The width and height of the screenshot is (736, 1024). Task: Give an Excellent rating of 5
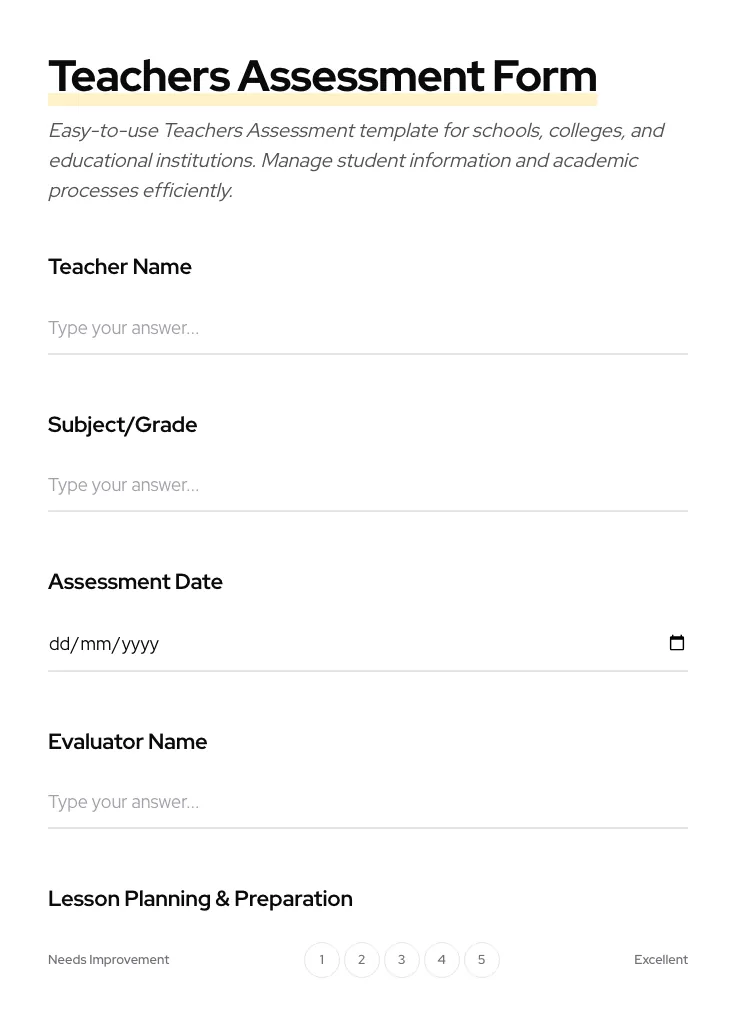click(x=481, y=959)
